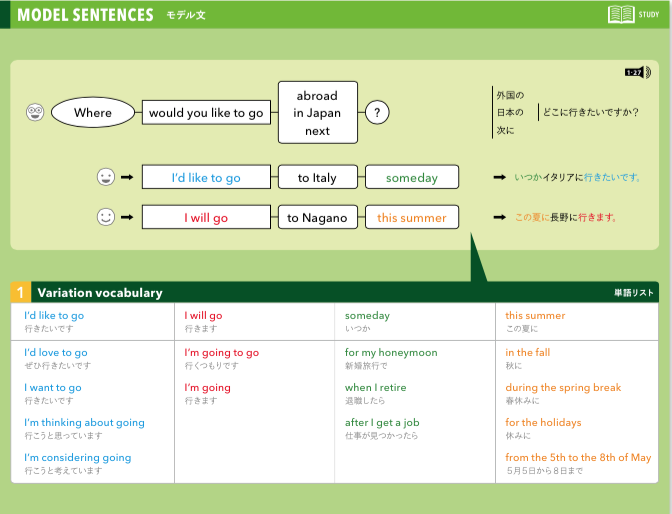Click the red 'I'm going' entry

pos(207,388)
